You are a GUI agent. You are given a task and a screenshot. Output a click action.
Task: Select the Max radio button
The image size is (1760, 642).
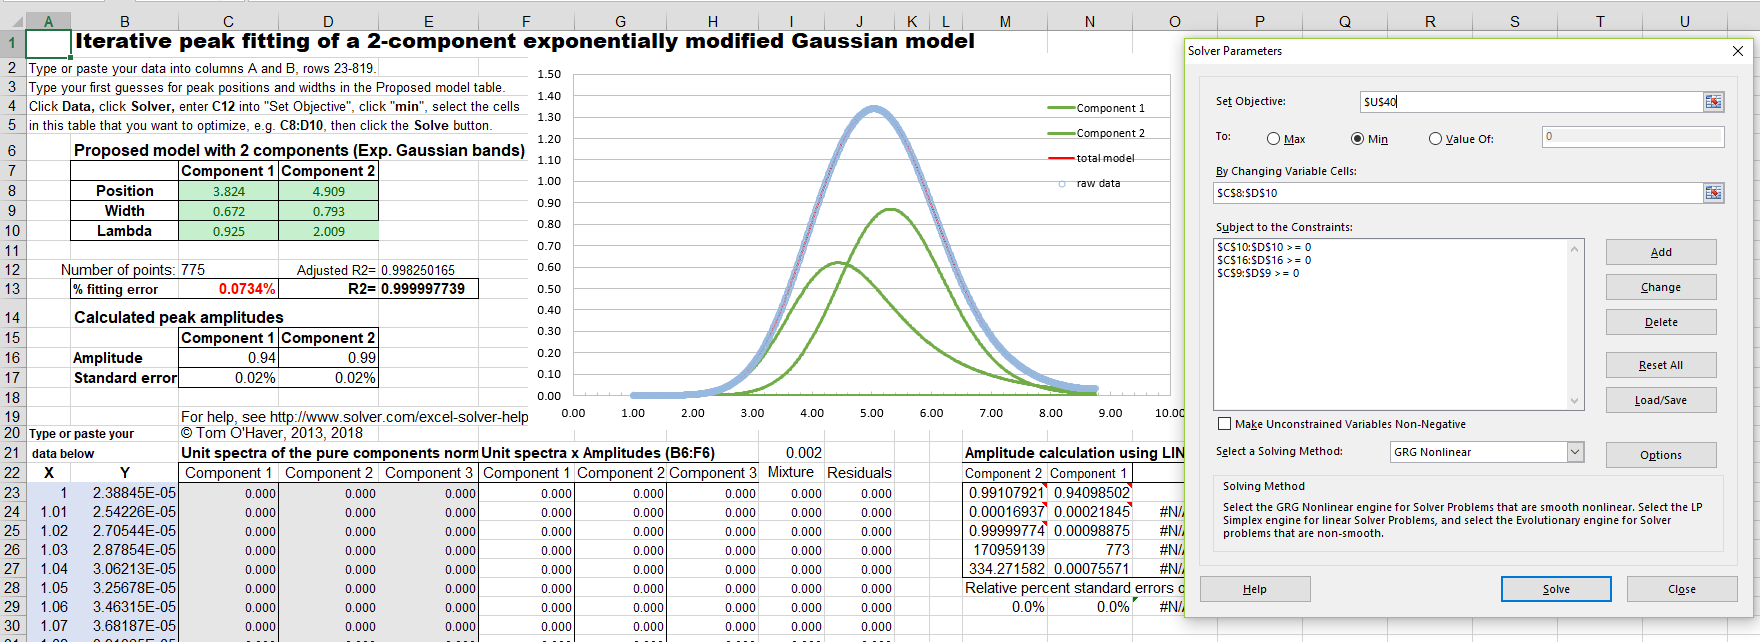(1273, 139)
